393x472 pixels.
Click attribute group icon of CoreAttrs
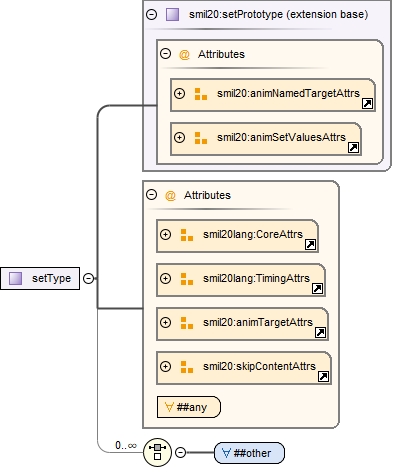(187, 235)
